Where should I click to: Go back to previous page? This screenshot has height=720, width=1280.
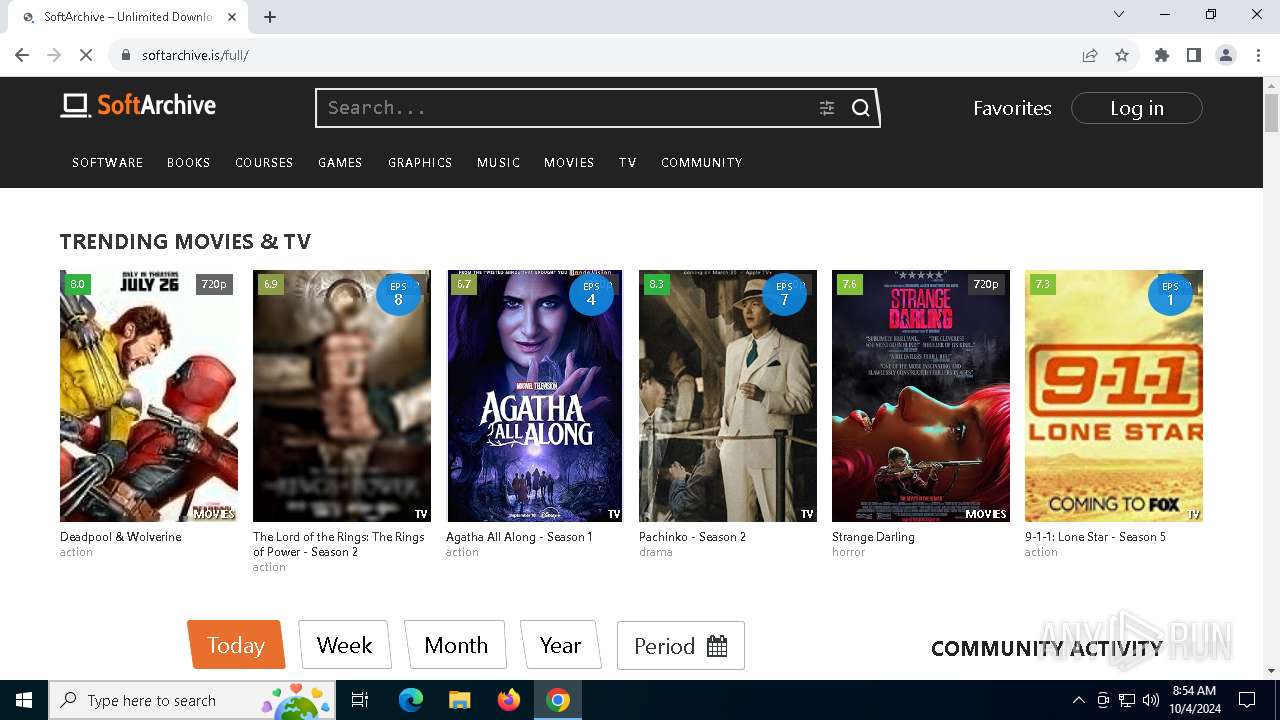coord(22,55)
